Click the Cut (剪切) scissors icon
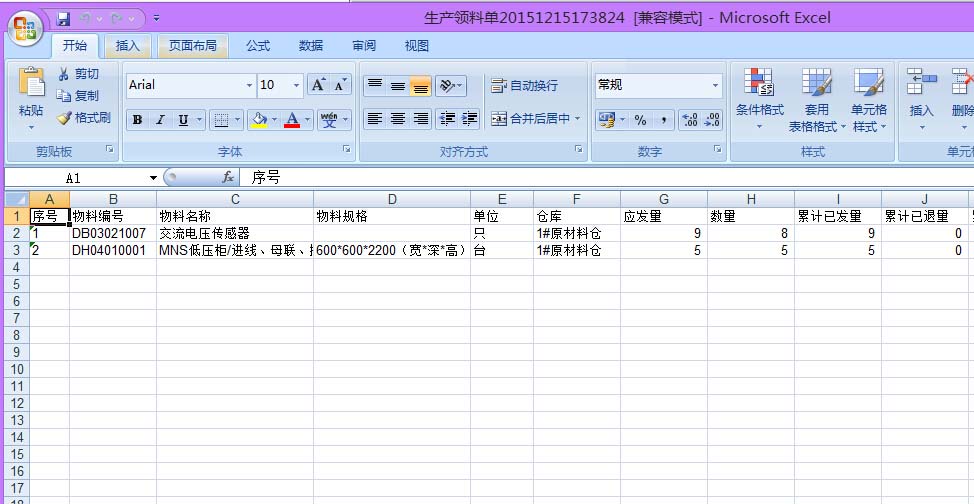 point(65,74)
